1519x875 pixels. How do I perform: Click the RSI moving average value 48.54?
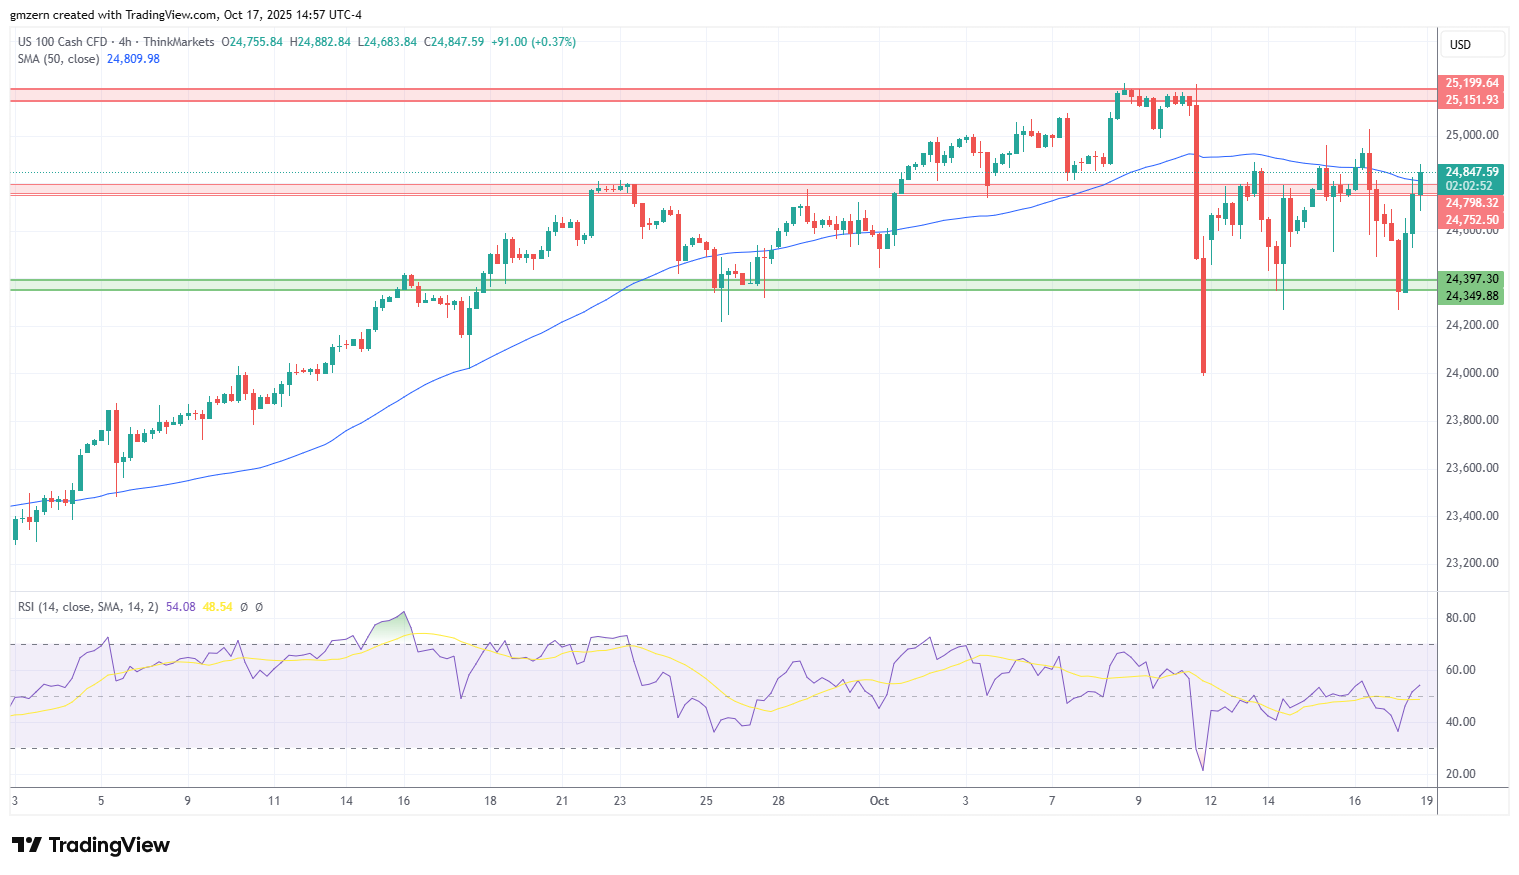[x=217, y=607]
